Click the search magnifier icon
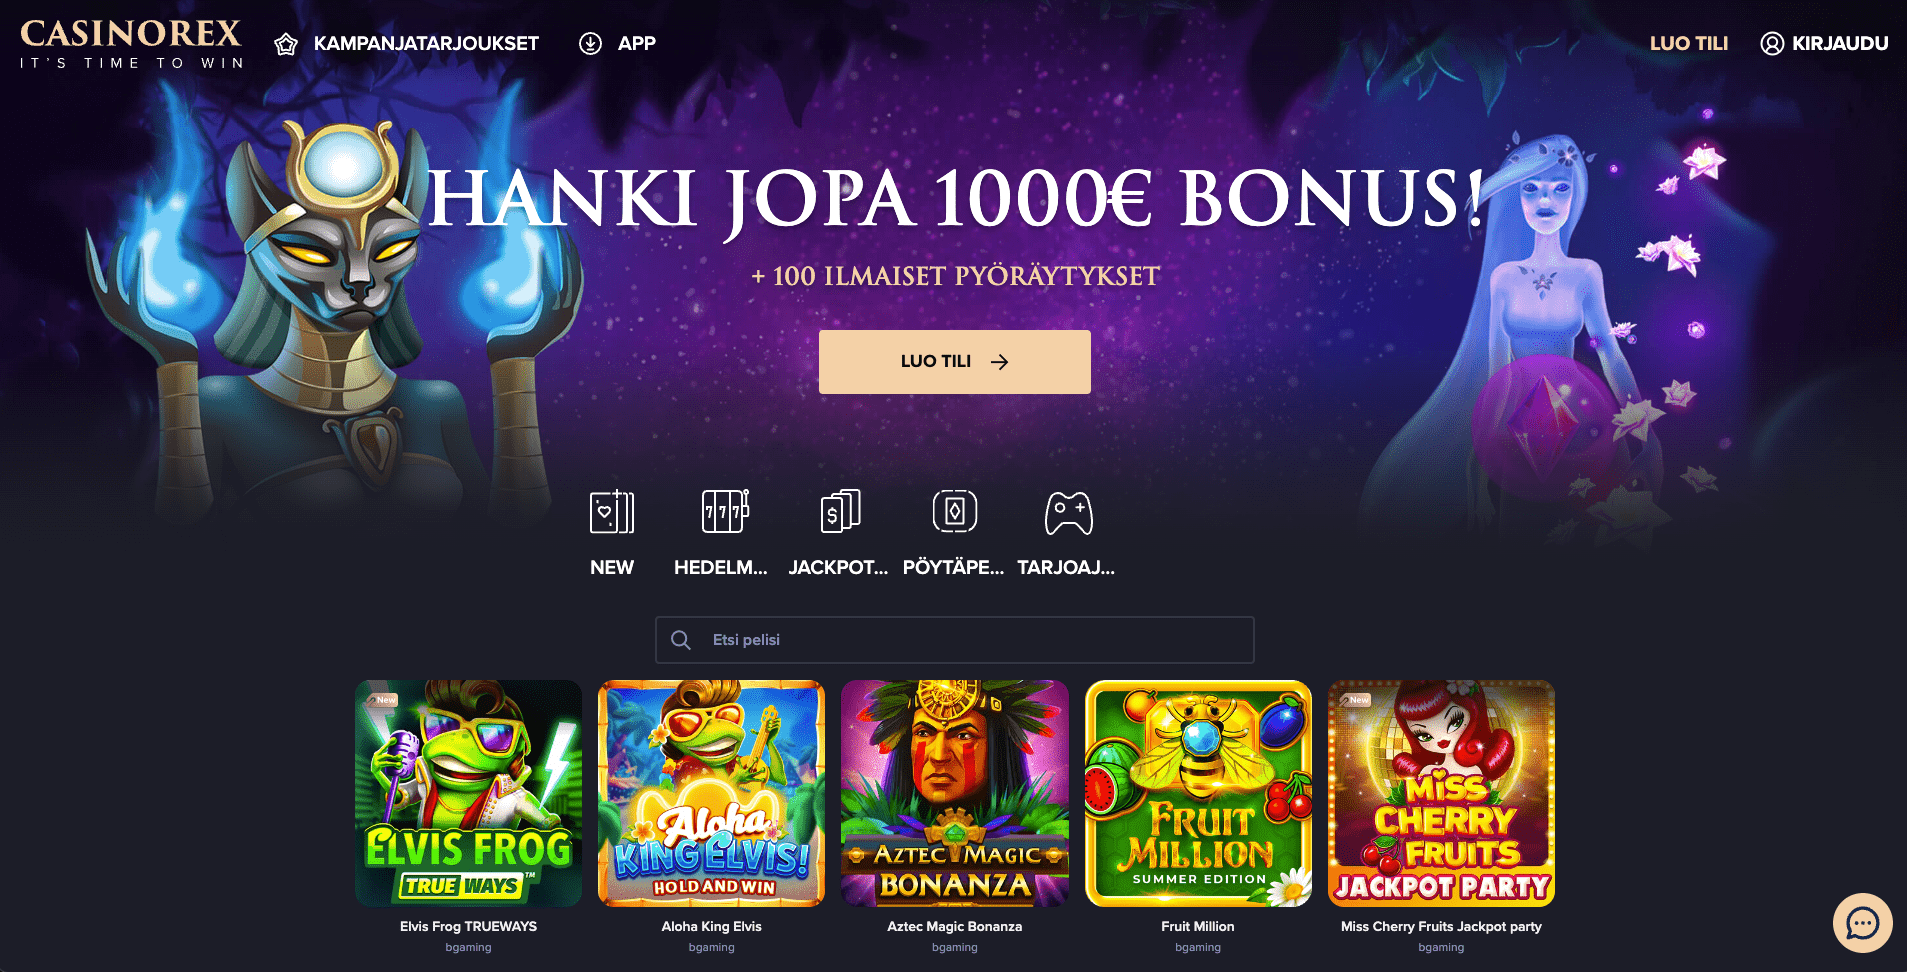The width and height of the screenshot is (1907, 972). pyautogui.click(x=681, y=640)
